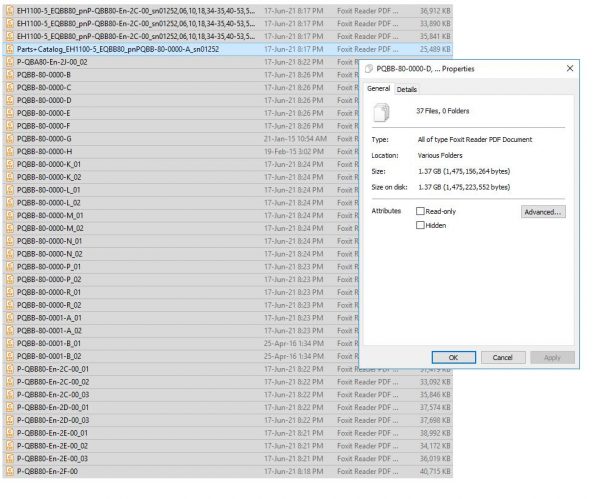The width and height of the screenshot is (600, 499).
Task: Enable the Read-only attribute checkbox
Action: [420, 211]
